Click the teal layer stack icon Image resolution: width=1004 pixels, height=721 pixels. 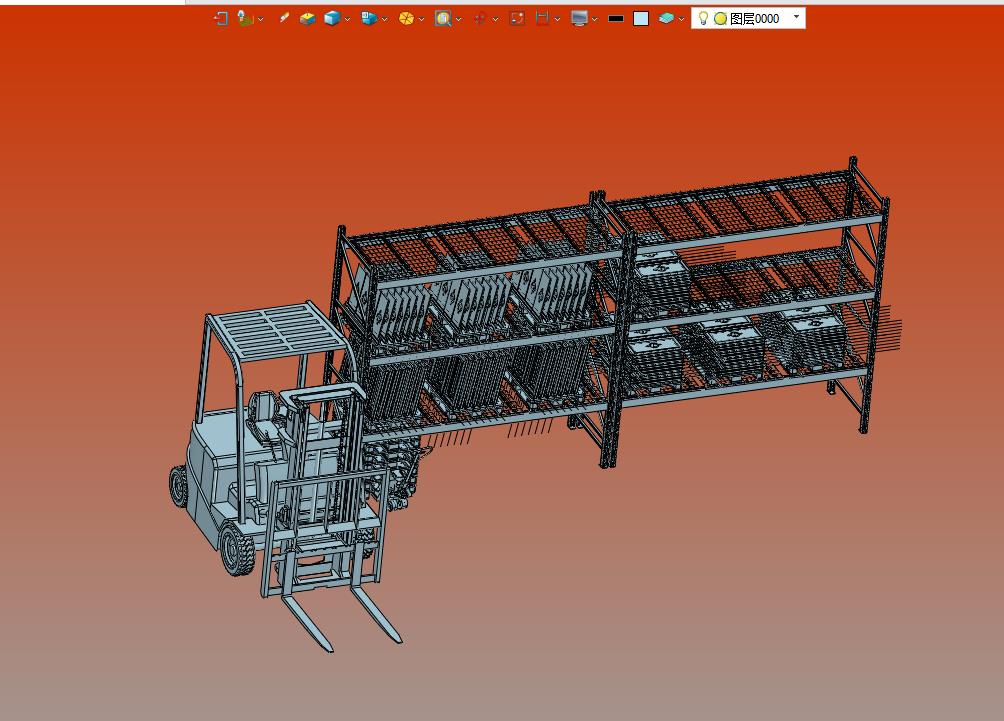[666, 19]
